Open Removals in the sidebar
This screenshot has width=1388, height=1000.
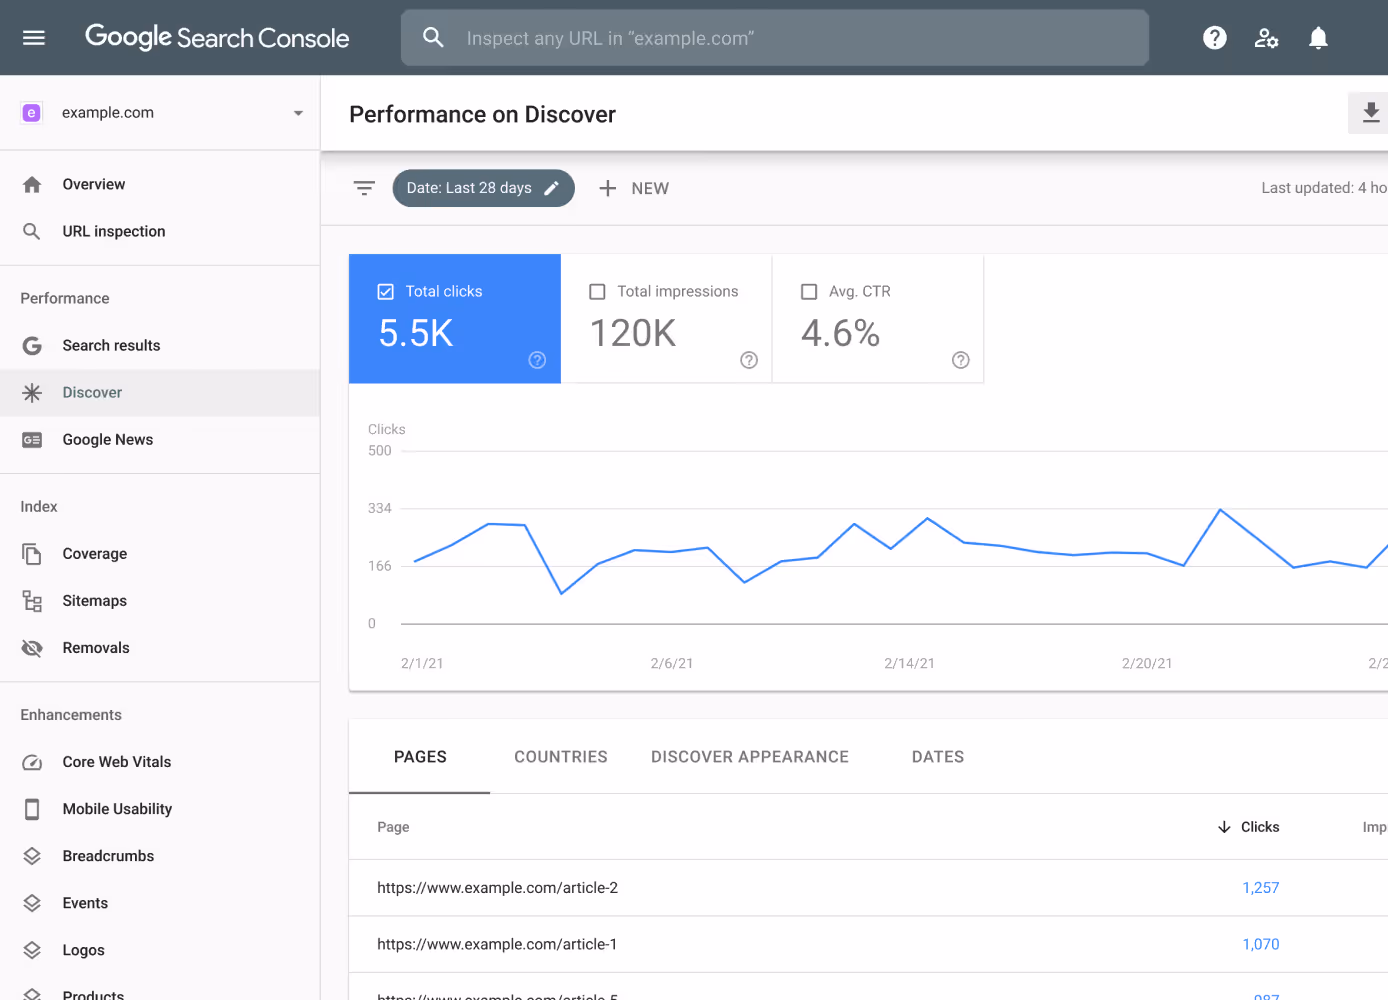pos(160,648)
